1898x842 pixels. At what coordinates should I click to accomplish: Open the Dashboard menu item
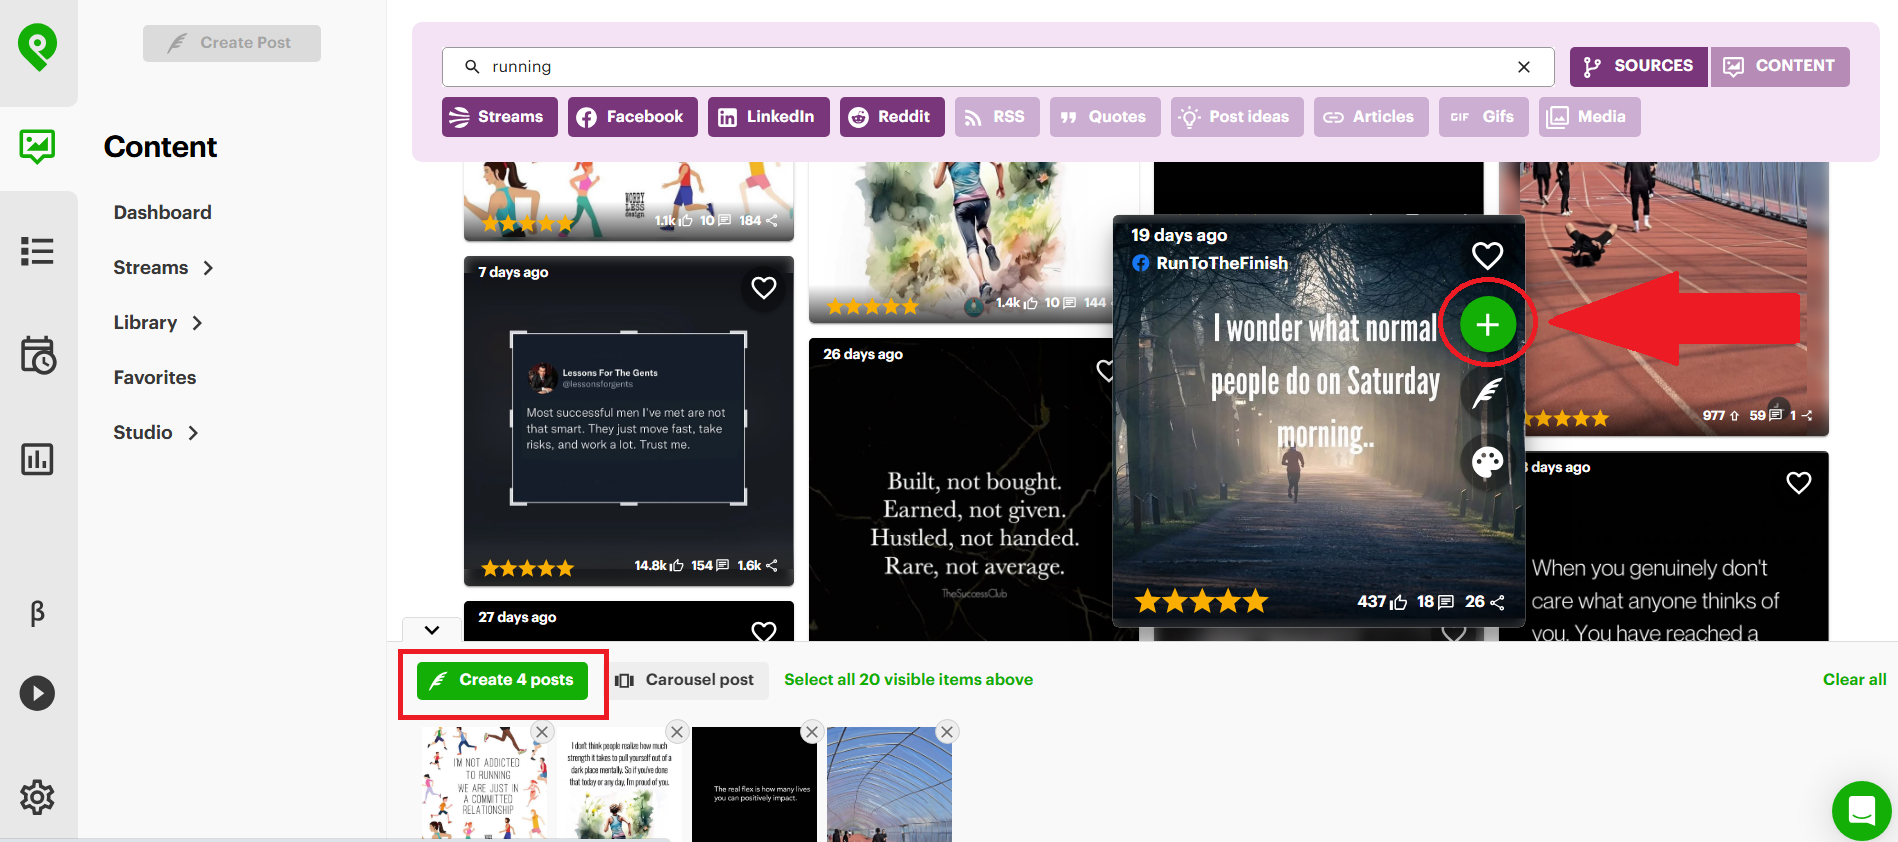coord(162,212)
